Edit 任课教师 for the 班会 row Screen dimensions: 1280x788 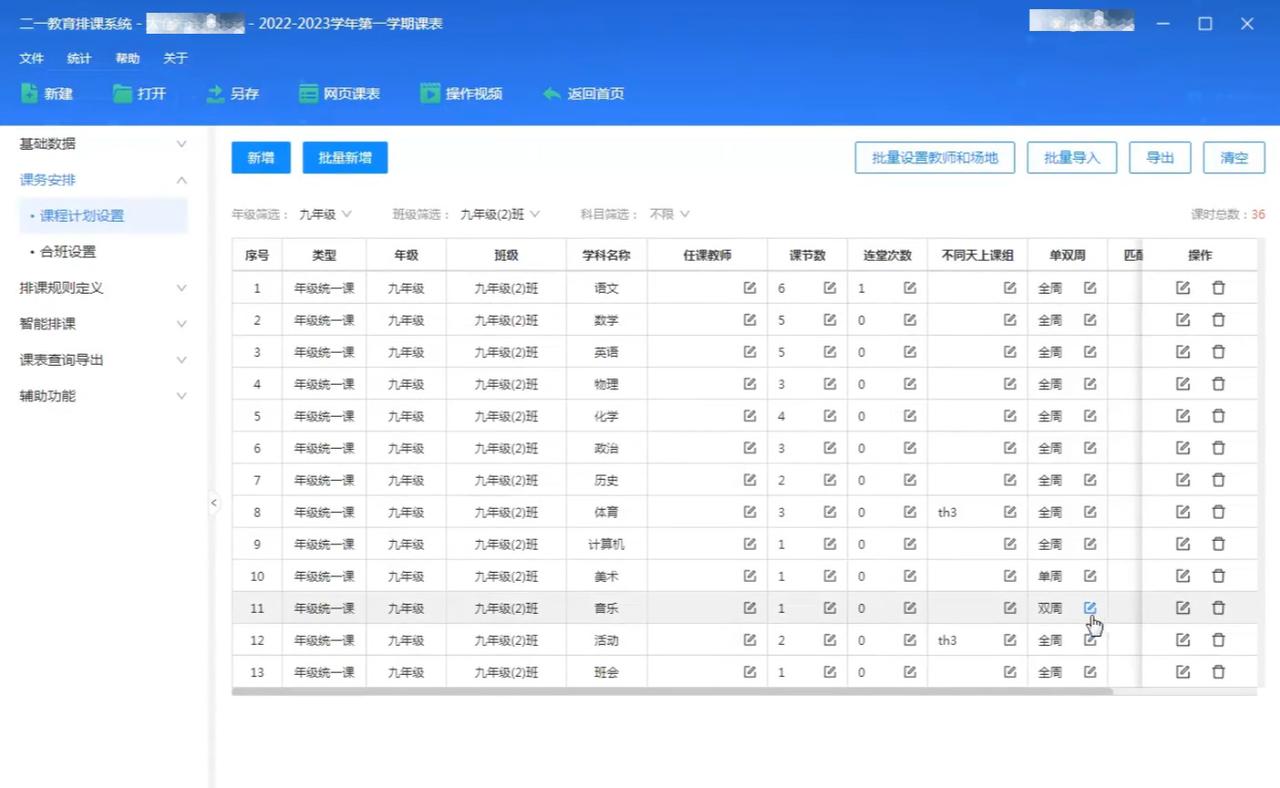(750, 672)
